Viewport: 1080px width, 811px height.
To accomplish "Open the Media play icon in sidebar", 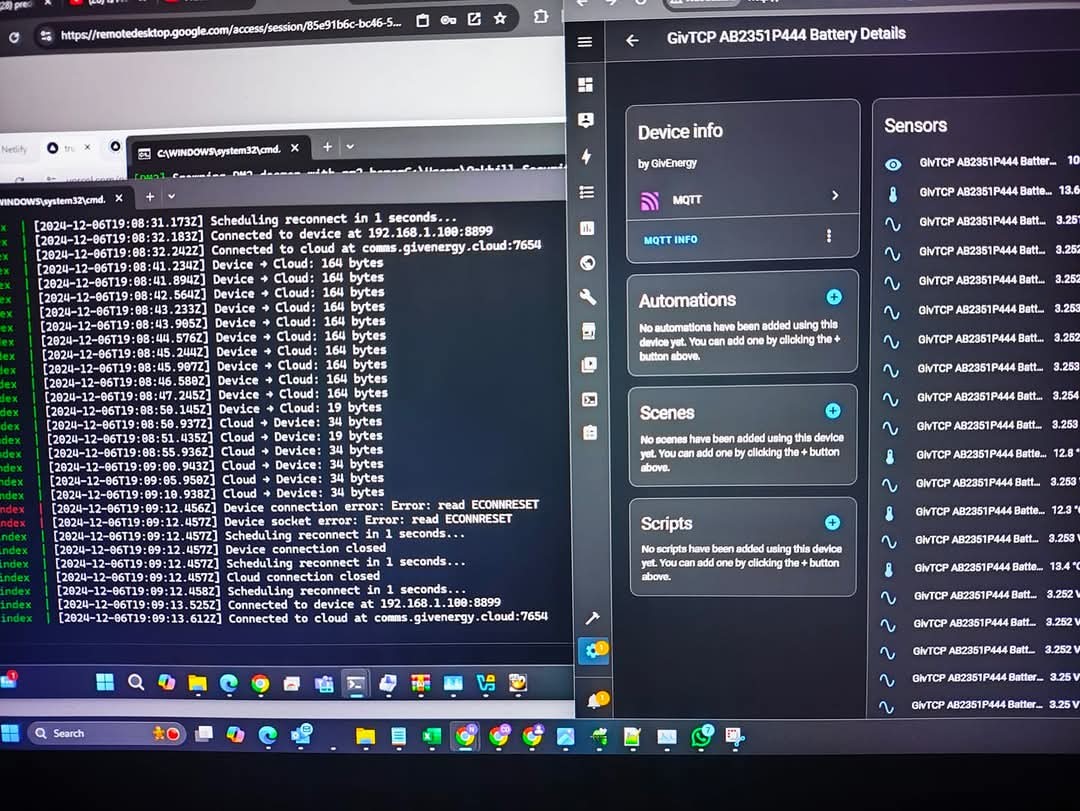I will 589,365.
